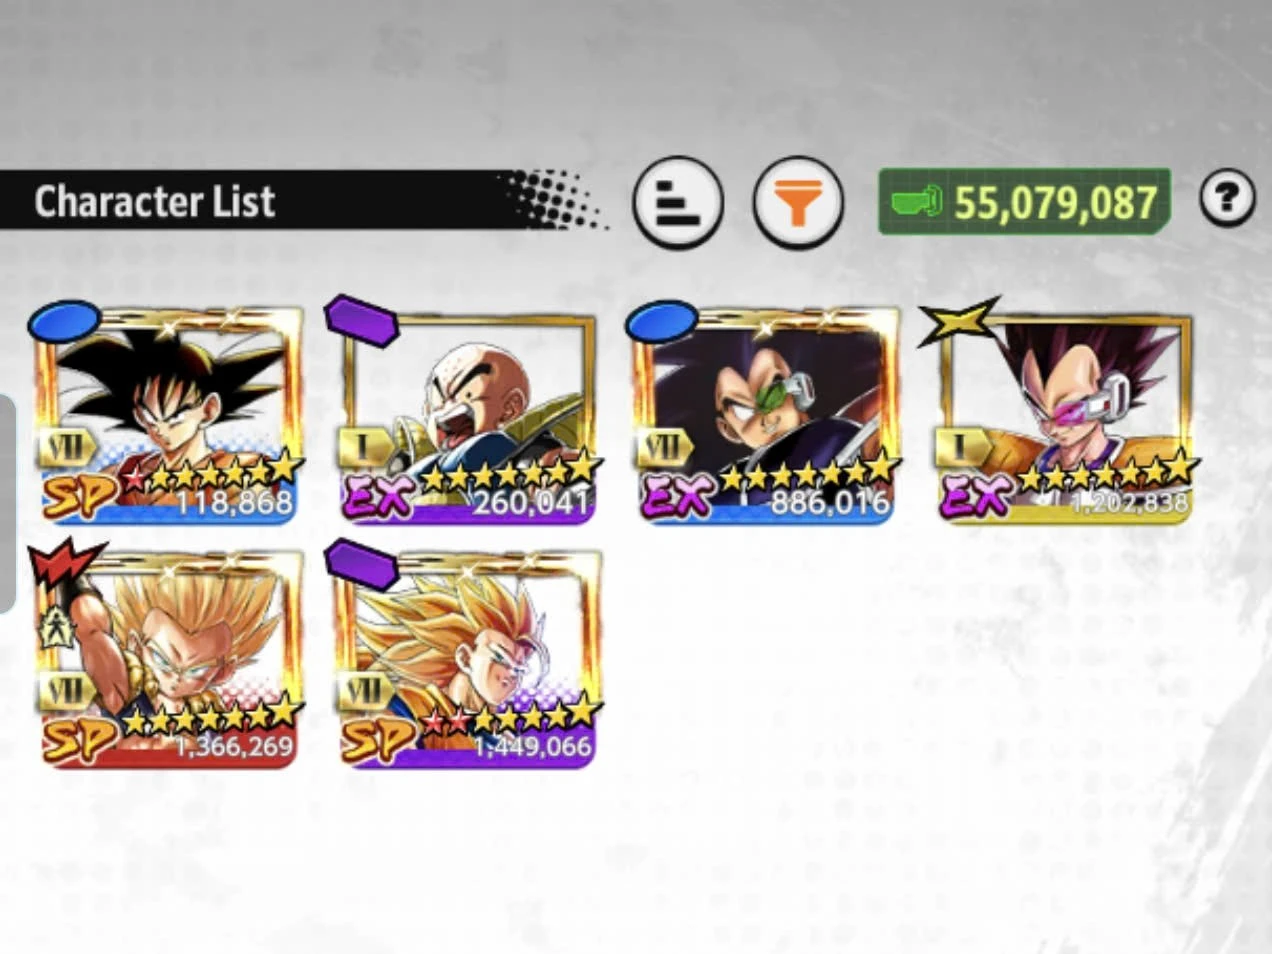The width and height of the screenshot is (1272, 954).
Task: Tap the red burst badge on Gotenks card
Action: [66, 565]
